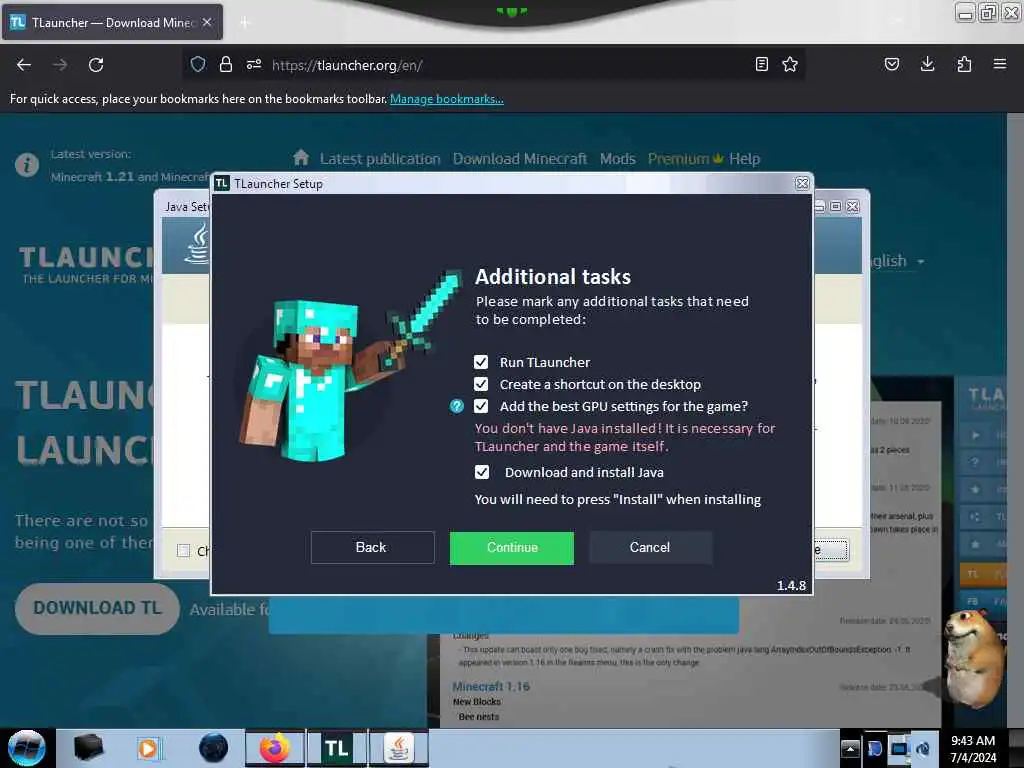Tick the checkbox in the Java Setup window
This screenshot has height=768, width=1024.
click(x=184, y=551)
